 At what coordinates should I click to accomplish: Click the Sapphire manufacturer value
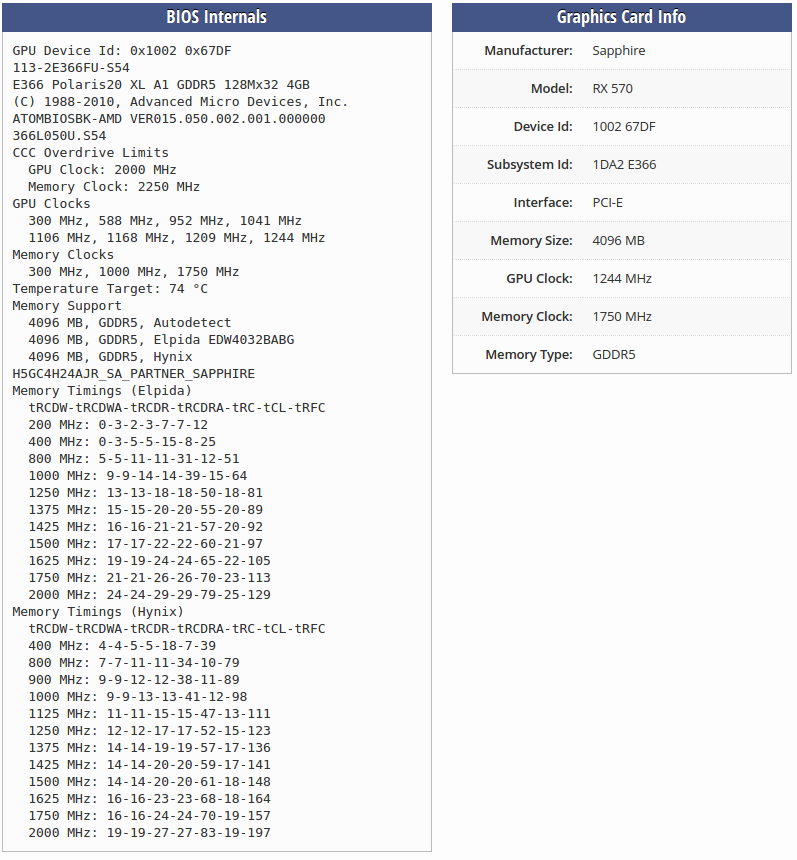[x=619, y=50]
